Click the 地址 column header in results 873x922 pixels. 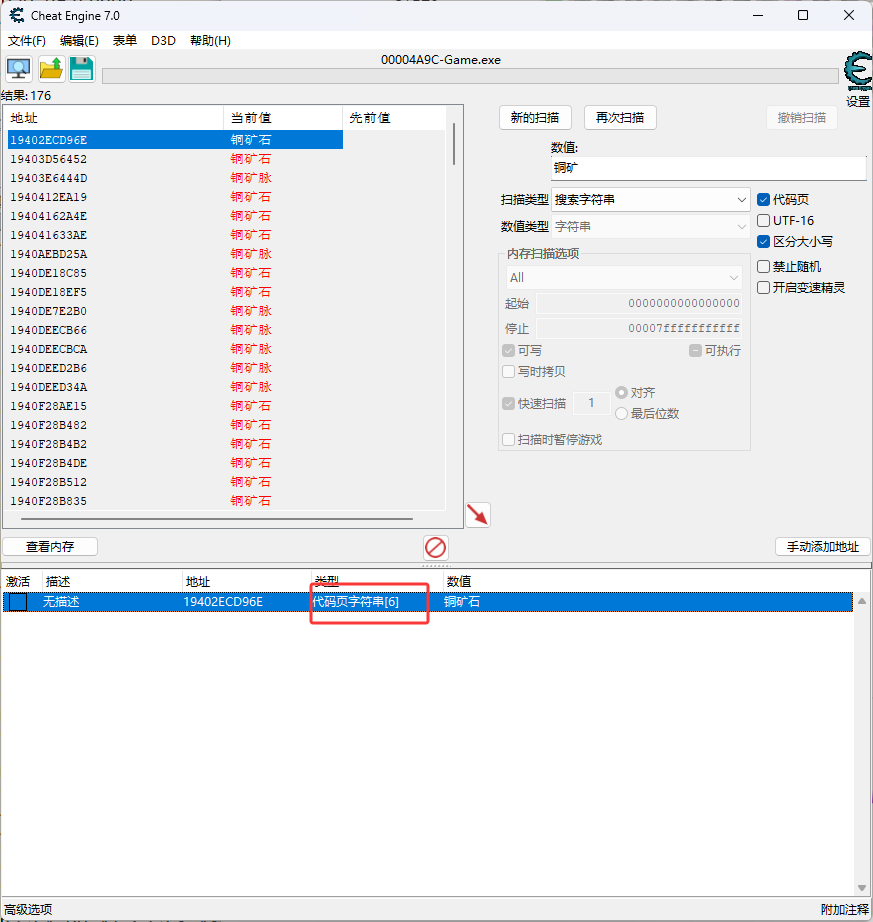click(x=114, y=118)
